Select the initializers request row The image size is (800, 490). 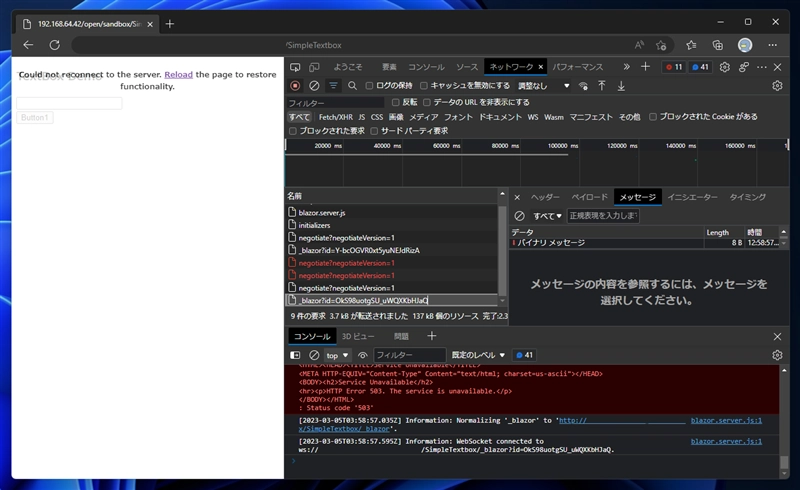coord(391,225)
